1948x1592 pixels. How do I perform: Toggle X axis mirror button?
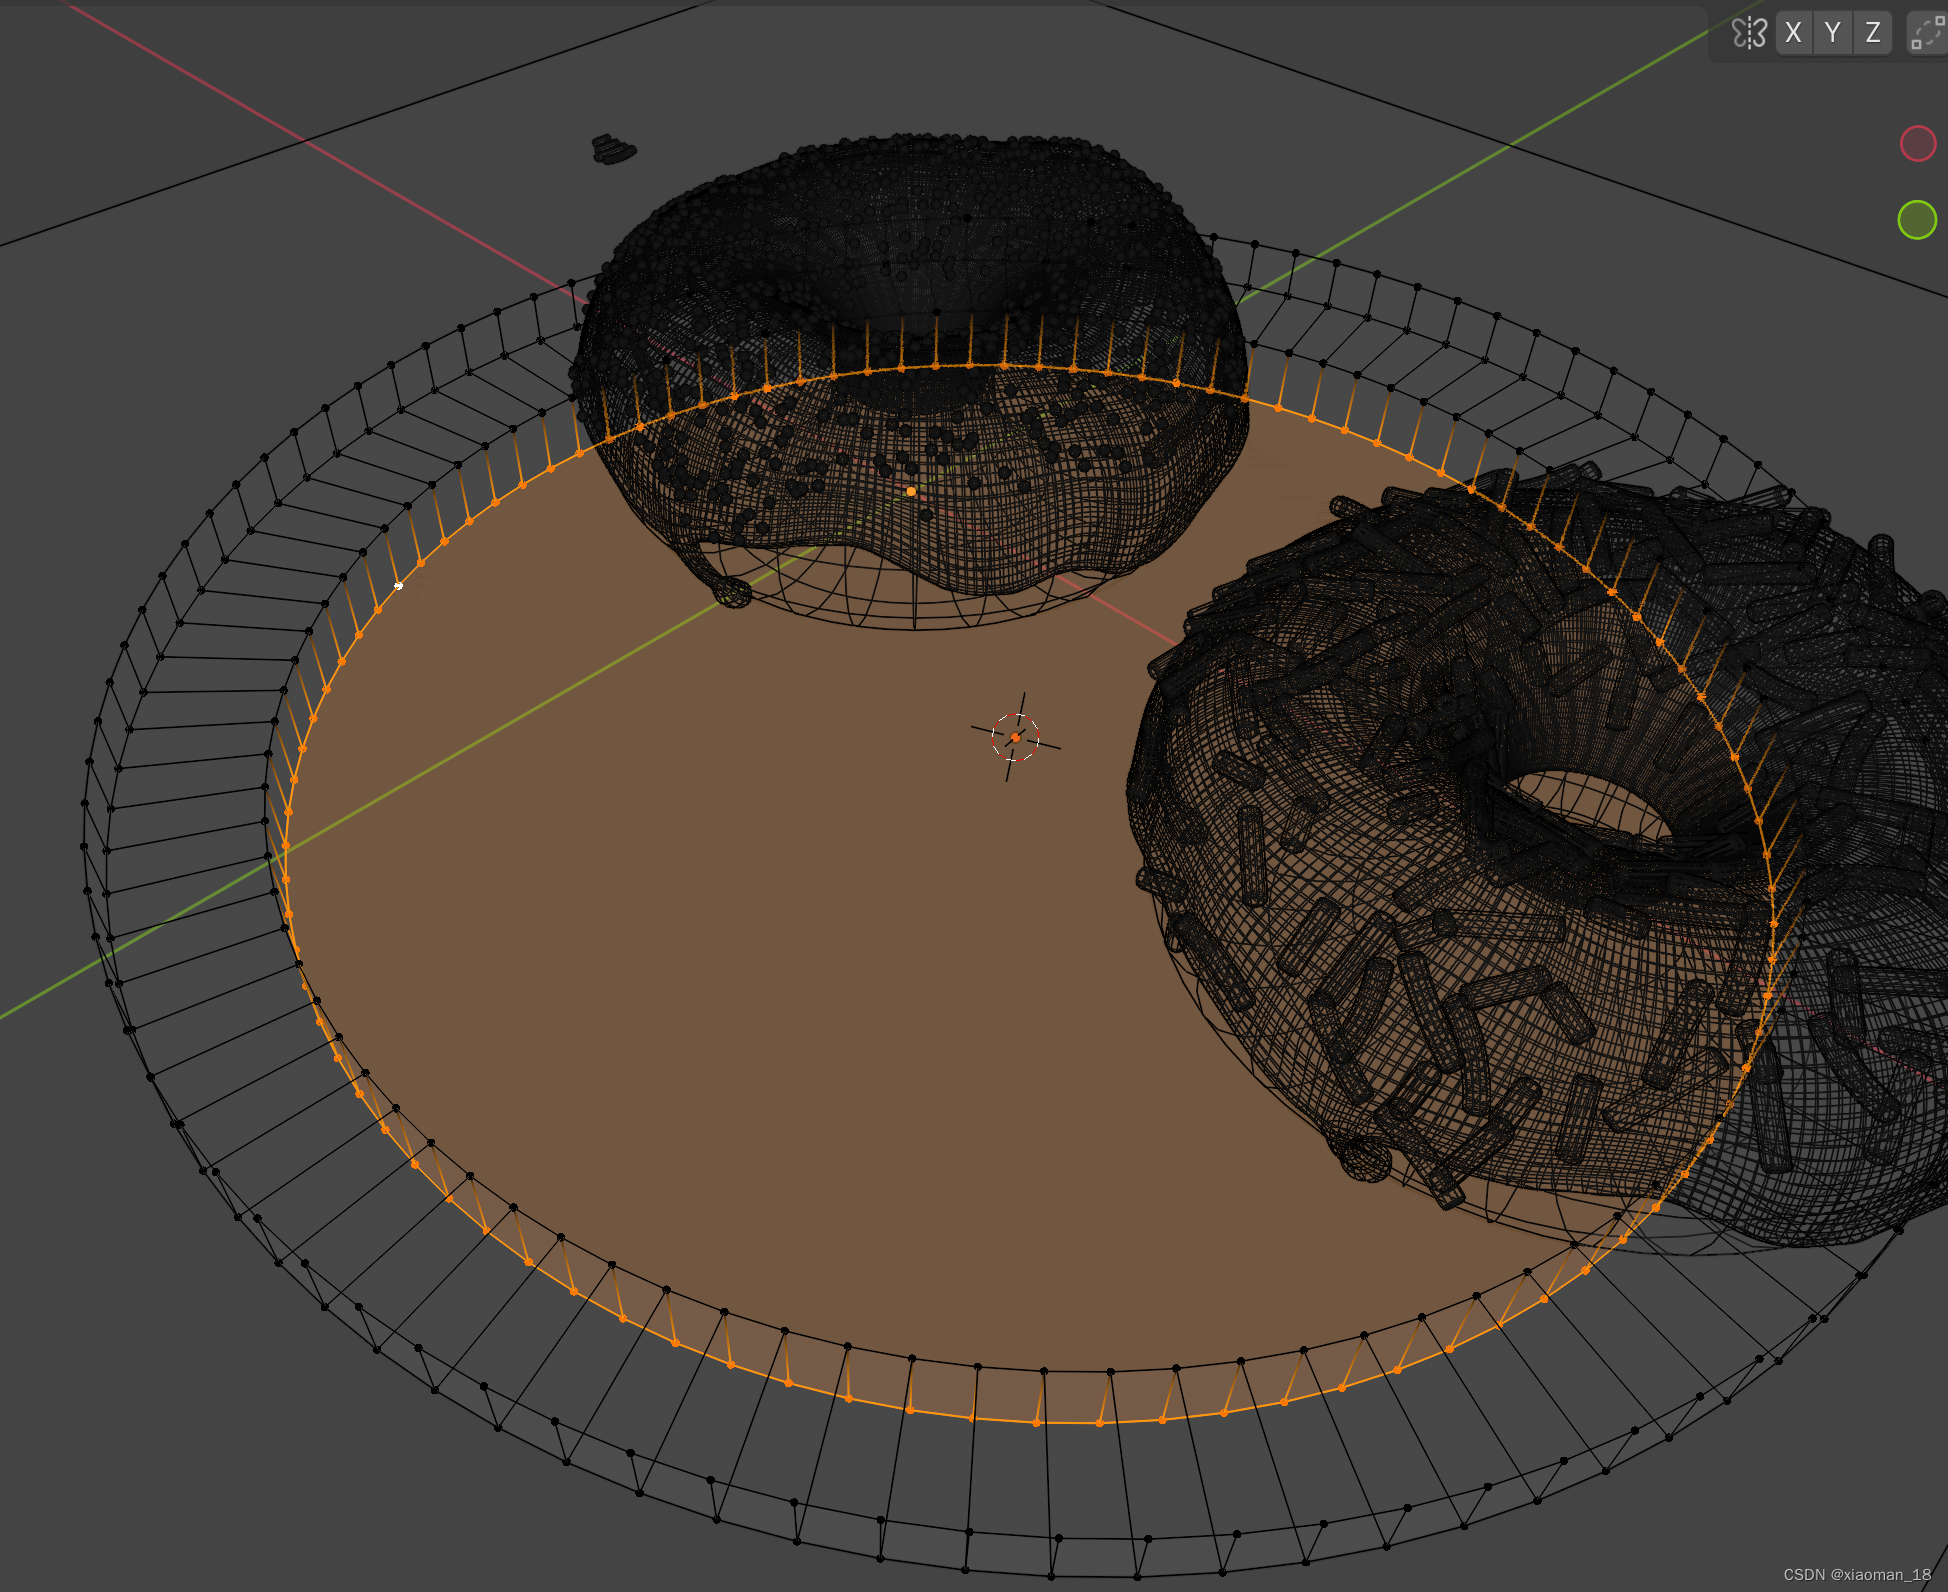tap(1794, 33)
